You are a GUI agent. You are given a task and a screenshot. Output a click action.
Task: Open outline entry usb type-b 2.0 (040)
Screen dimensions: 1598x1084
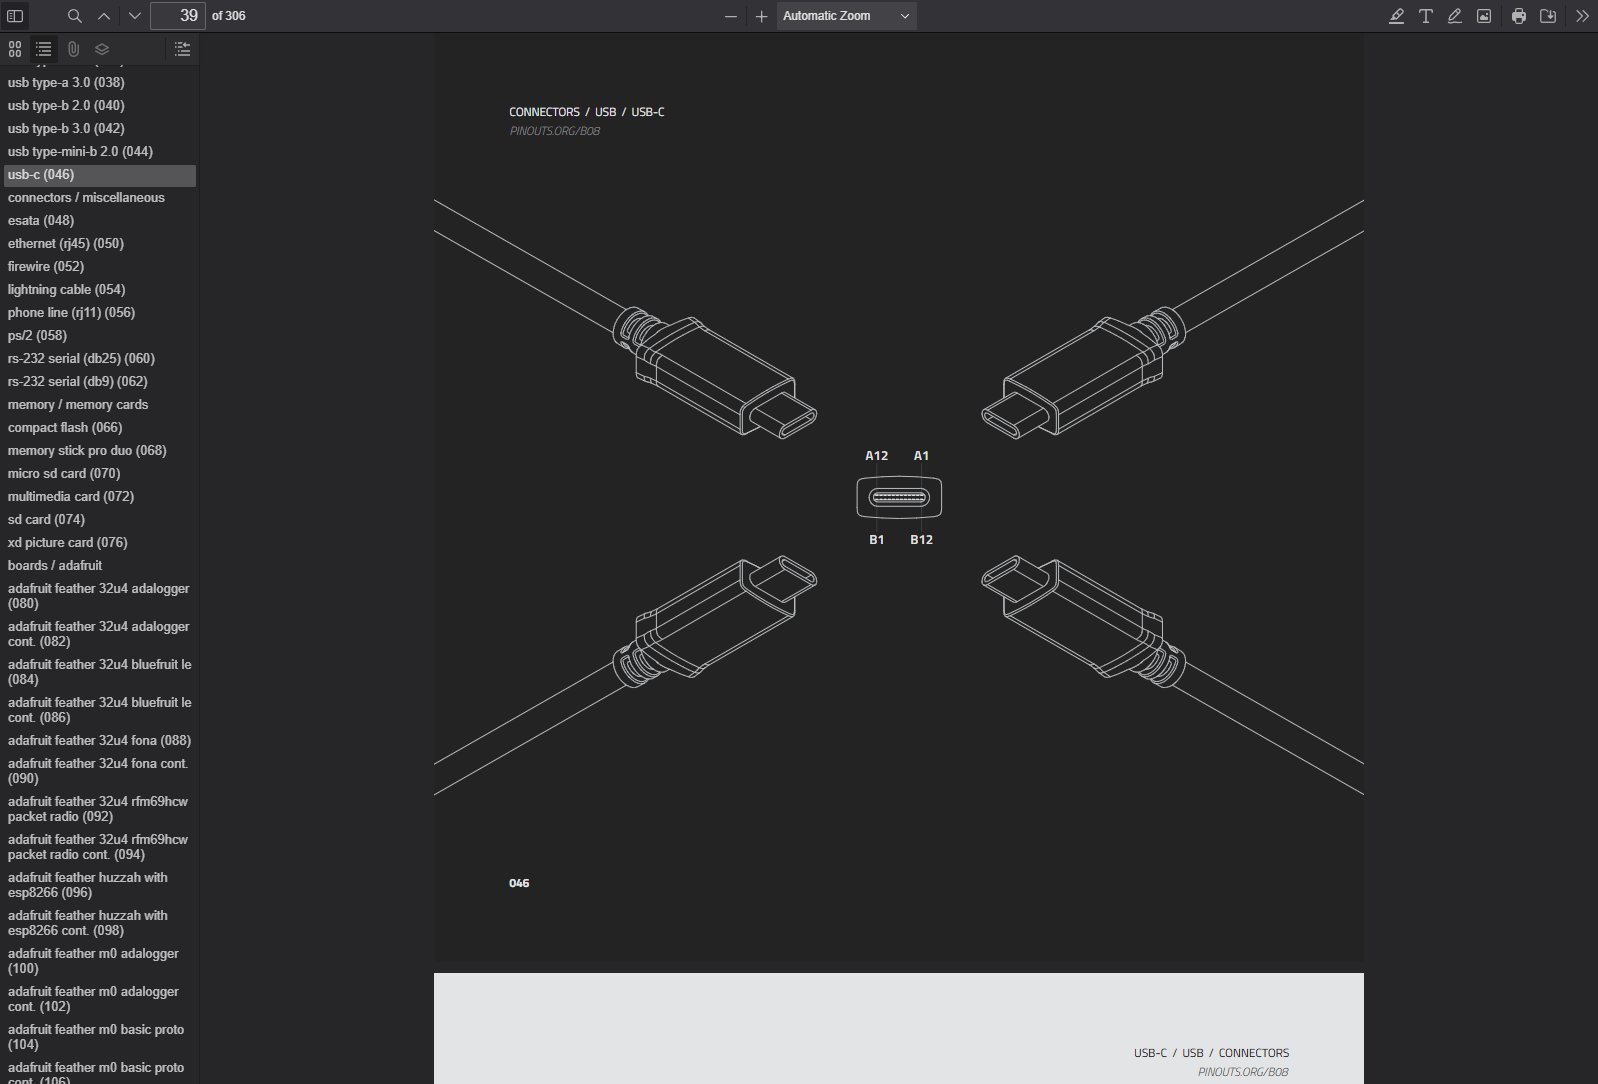[66, 106]
